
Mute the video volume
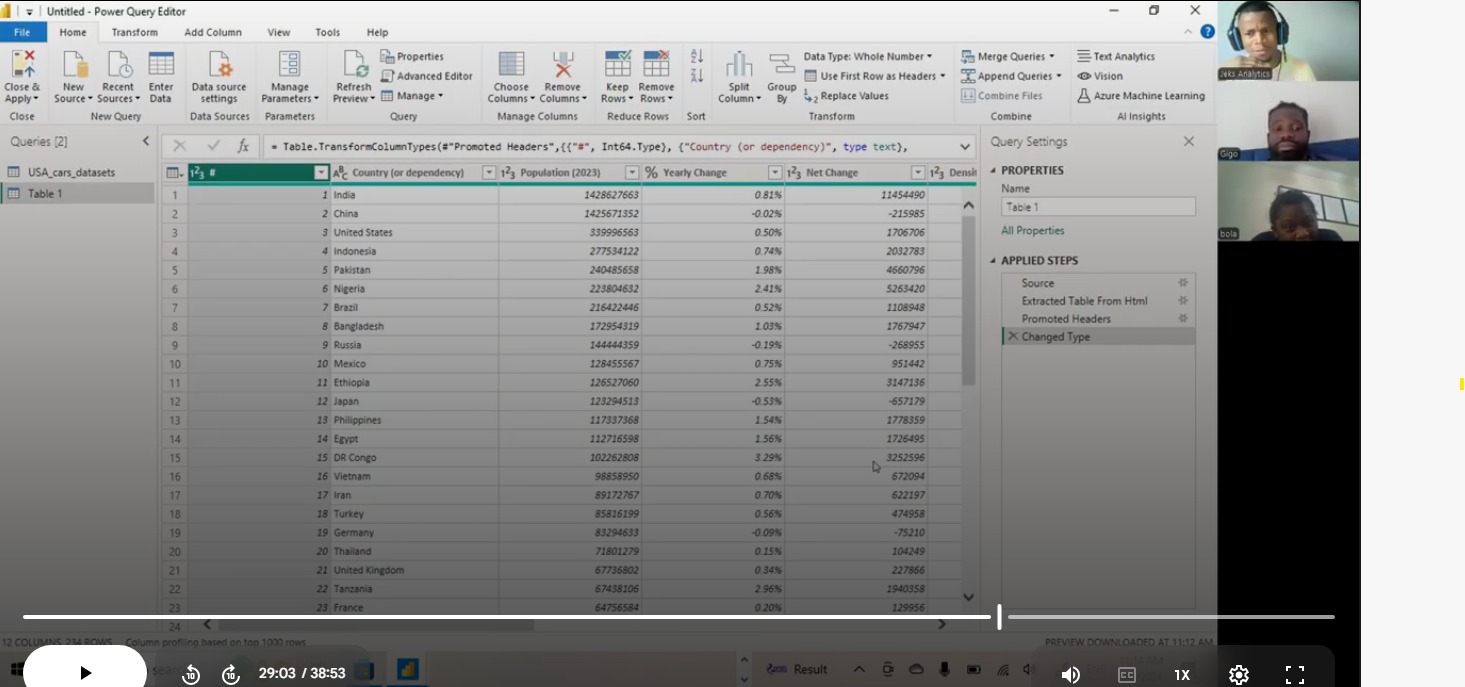pos(1070,674)
